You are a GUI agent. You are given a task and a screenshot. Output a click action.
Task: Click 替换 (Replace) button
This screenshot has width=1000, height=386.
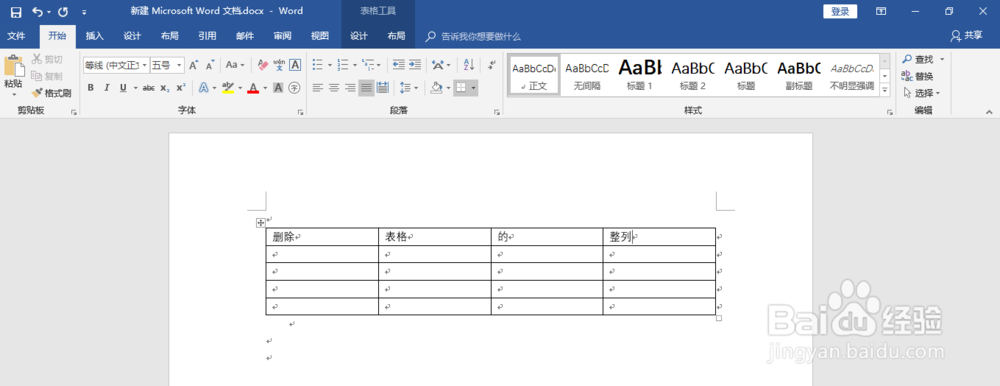coord(918,76)
